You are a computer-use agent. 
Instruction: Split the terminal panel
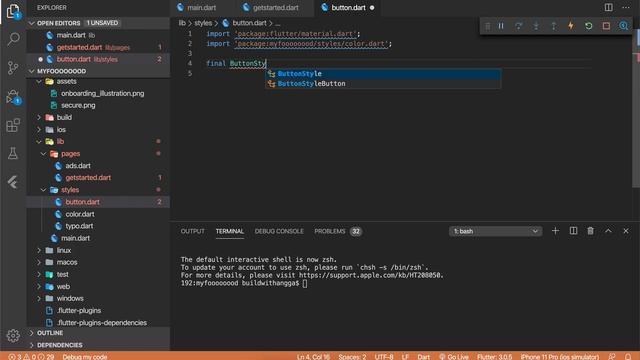573,231
